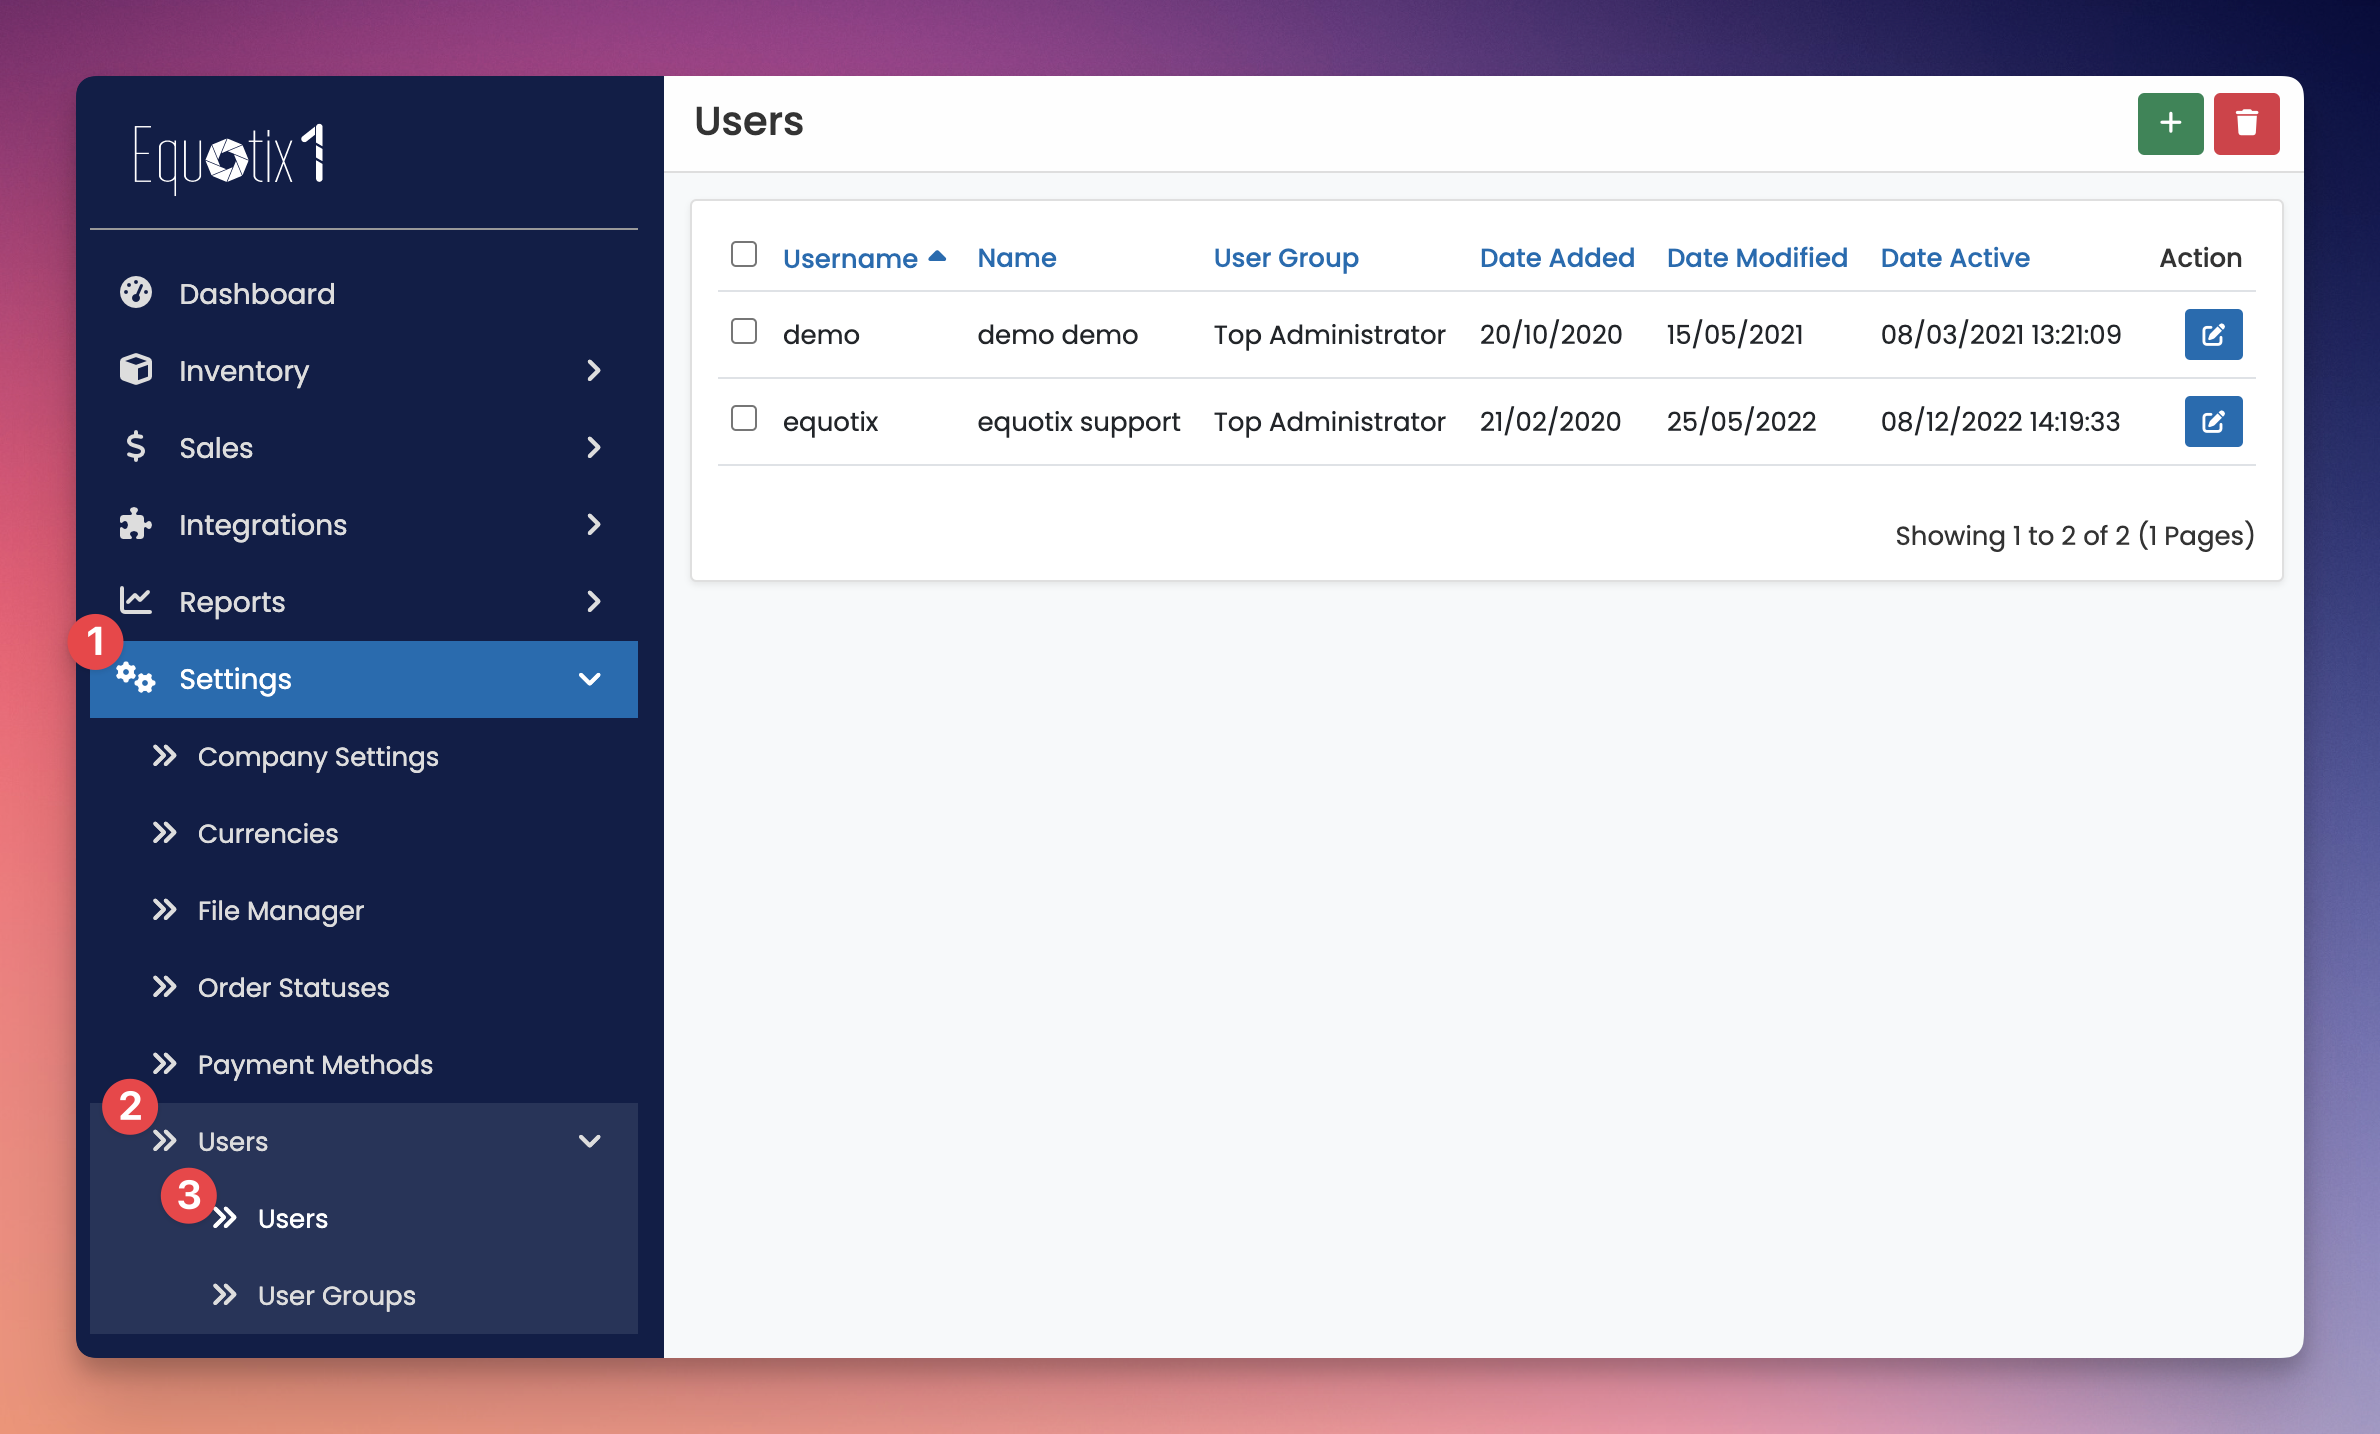
Task: Click date modified '25/05/2022'
Action: point(1741,422)
